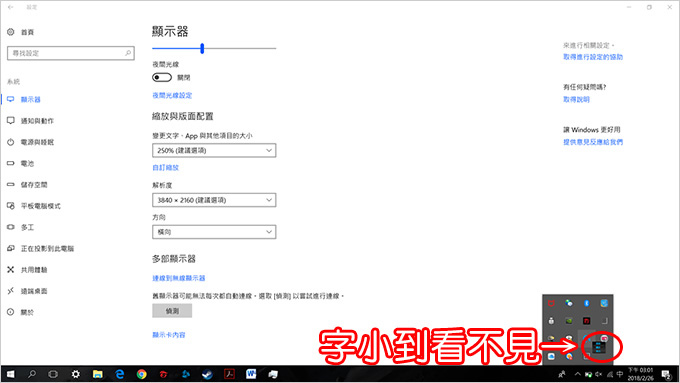
Task: Open taskbar search magnifier
Action: [x=32, y=374]
